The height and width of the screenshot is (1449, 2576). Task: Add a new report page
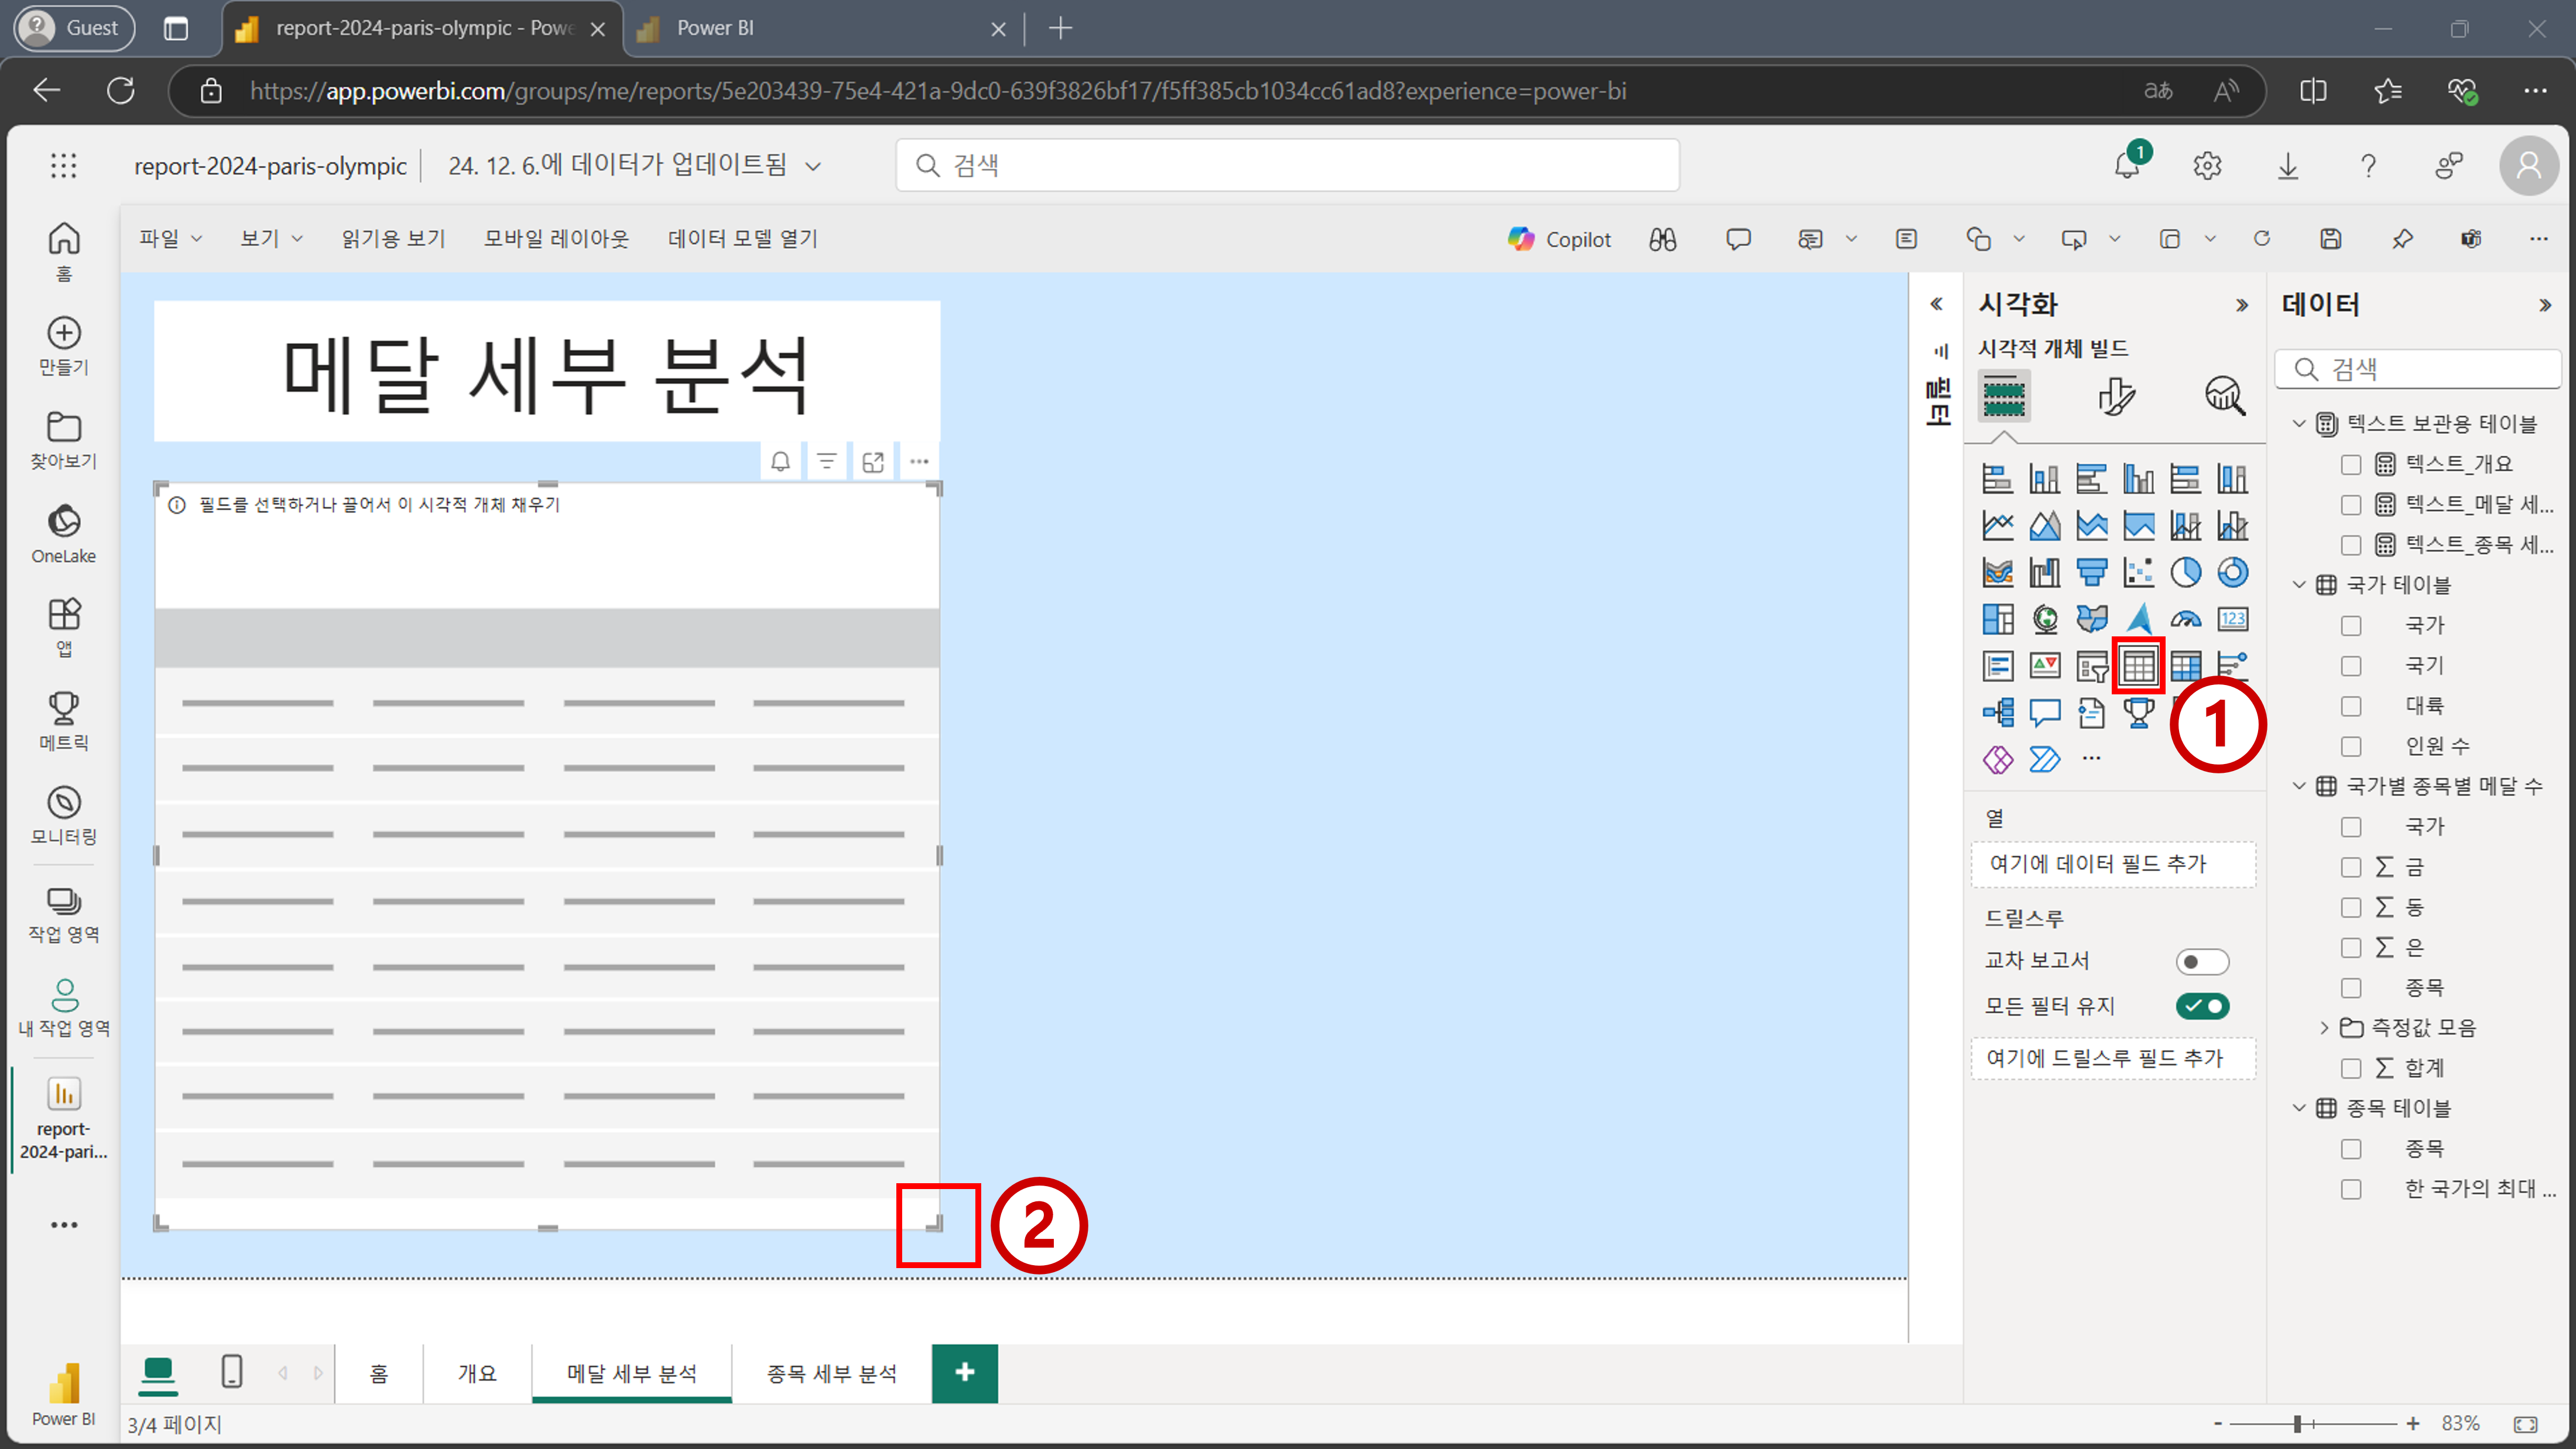964,1373
